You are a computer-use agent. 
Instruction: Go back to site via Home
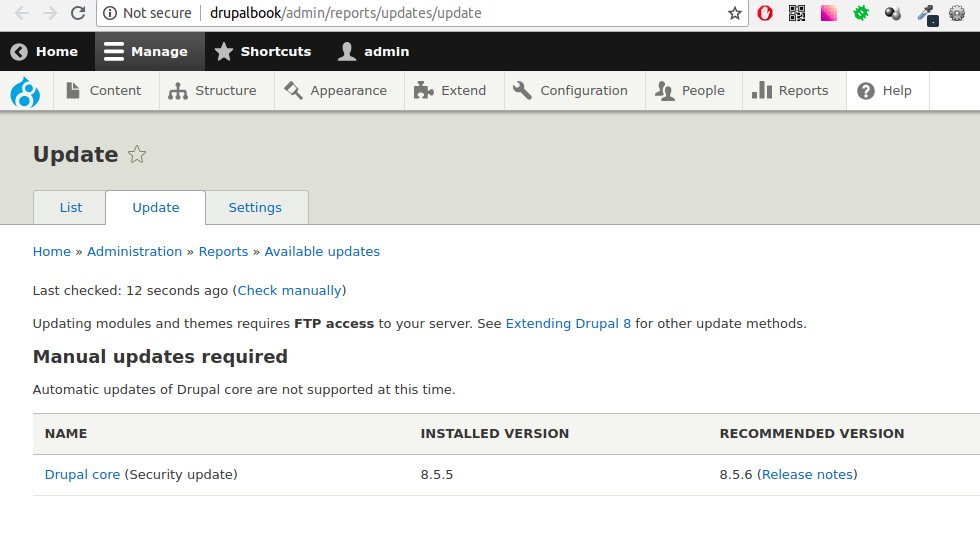click(x=44, y=51)
